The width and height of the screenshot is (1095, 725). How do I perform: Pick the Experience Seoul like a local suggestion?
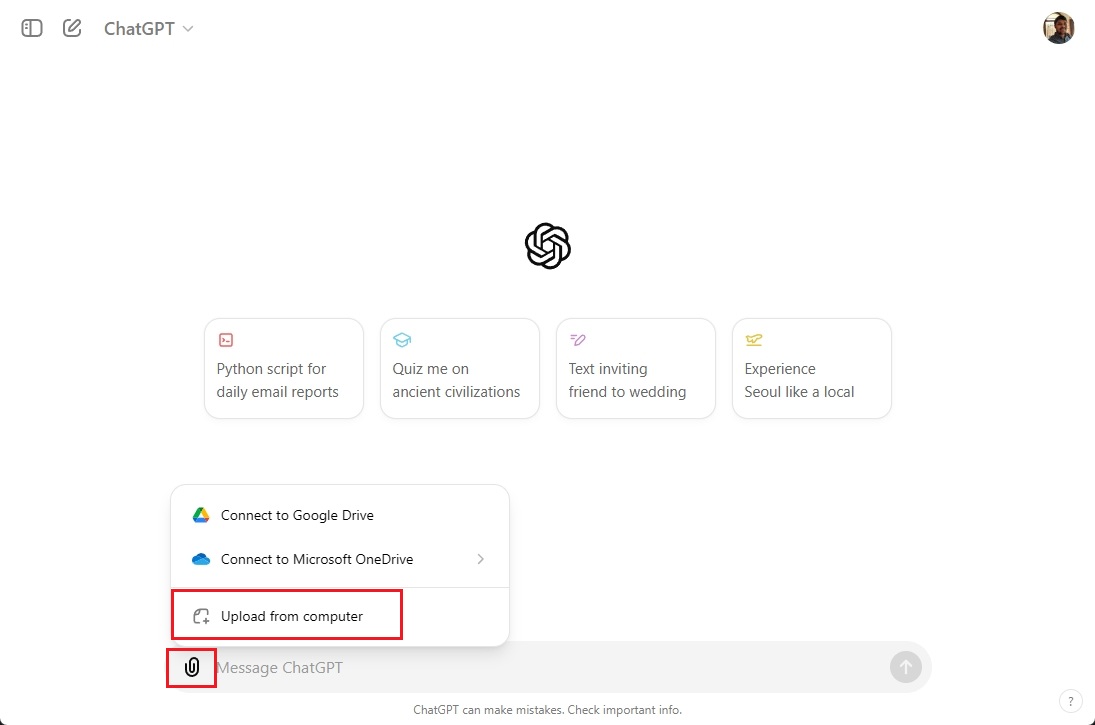[811, 368]
